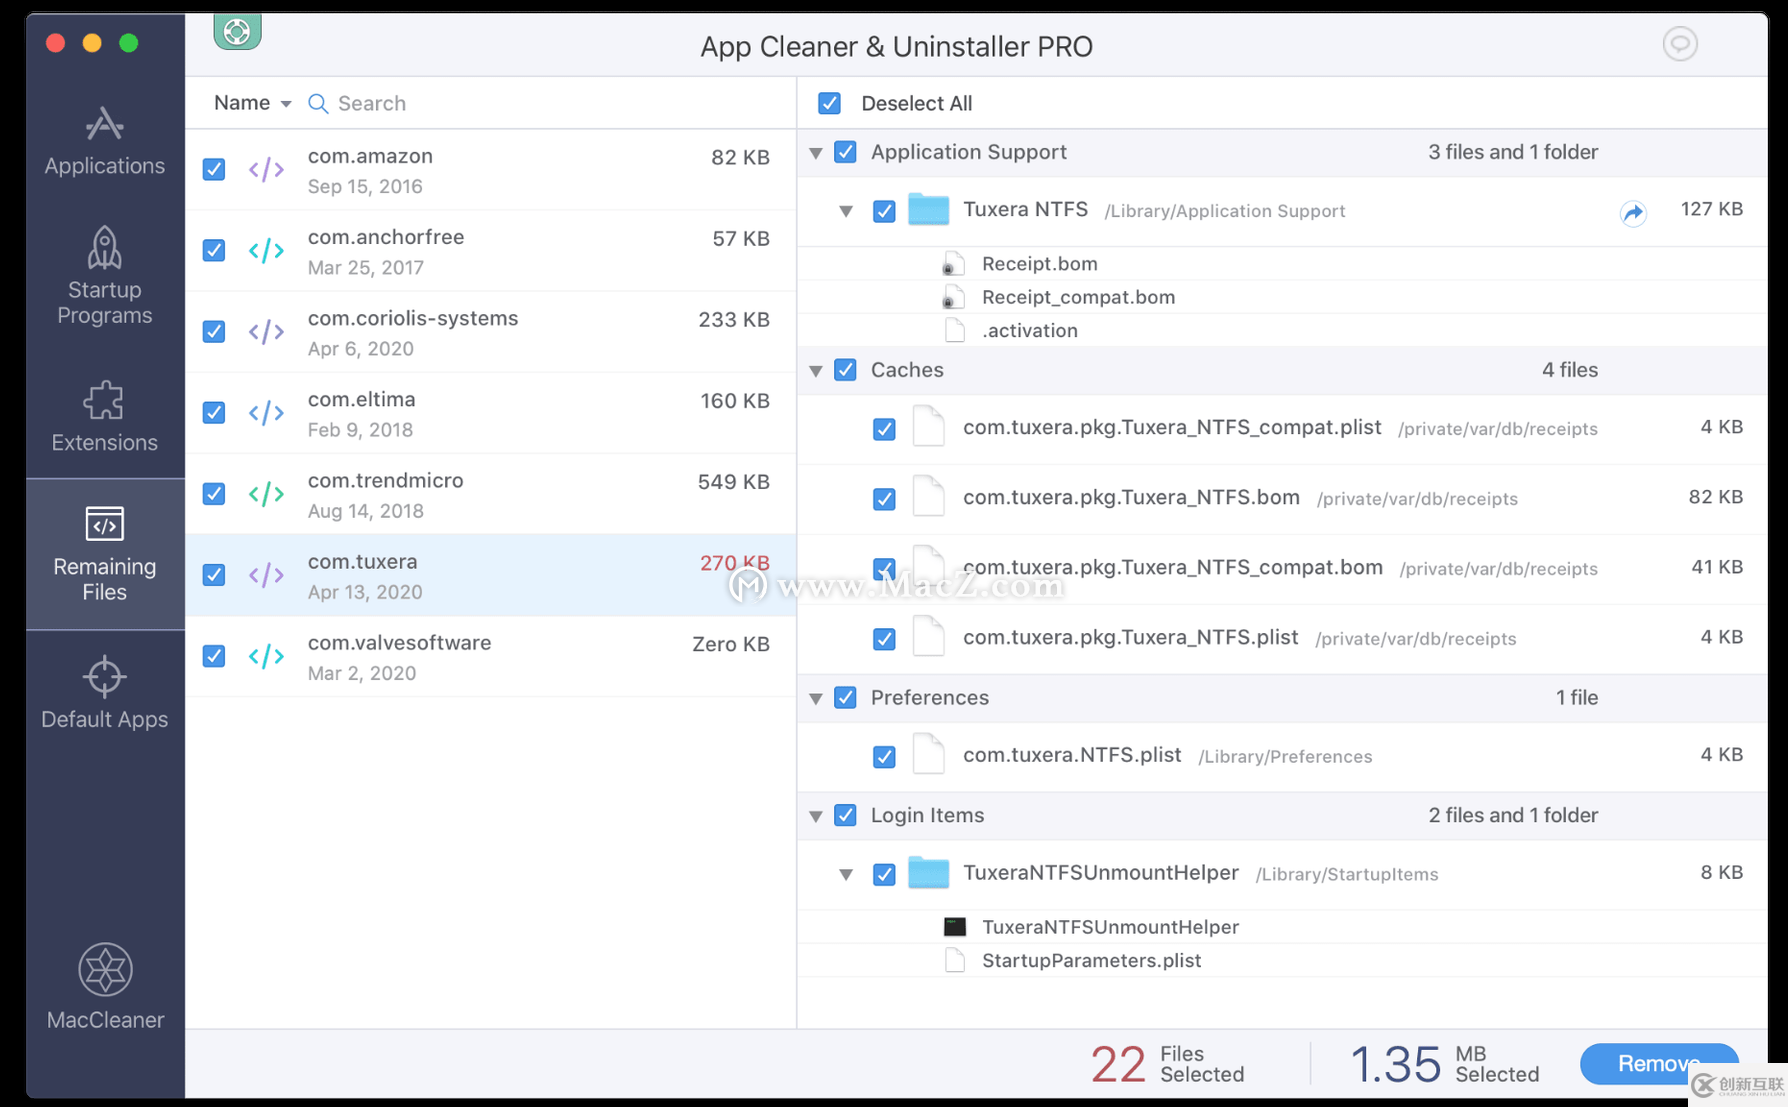Uncheck the com.amazon checkbox
Image resolution: width=1788 pixels, height=1107 pixels.
tap(214, 169)
